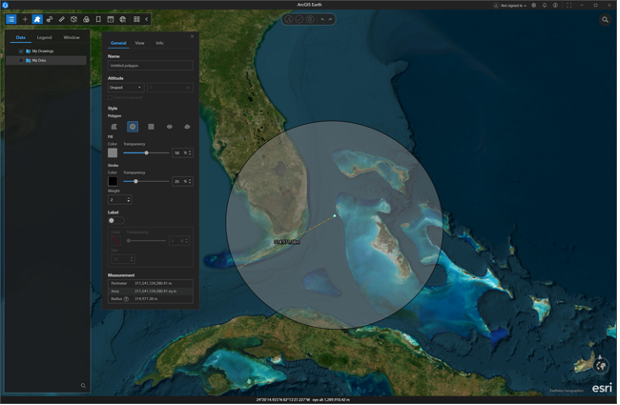Open the grid apps toolbar icon
Screen dimensions: 620x405
point(136,19)
